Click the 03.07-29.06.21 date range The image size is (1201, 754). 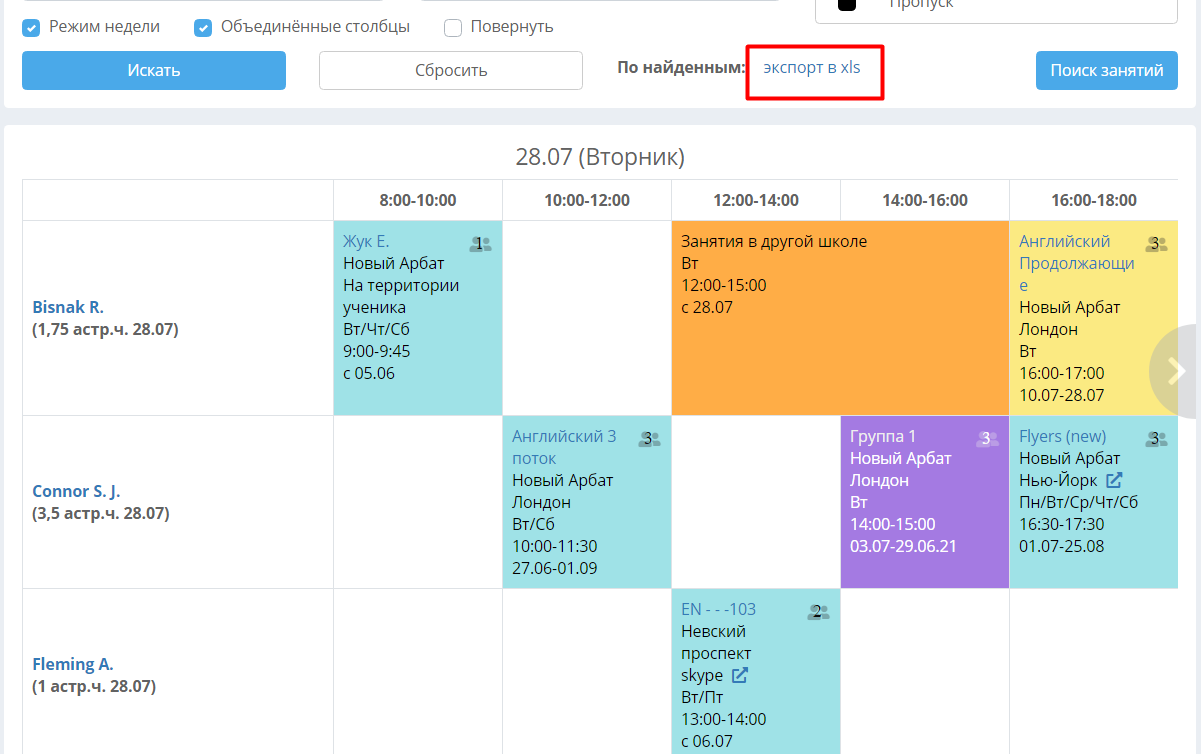click(904, 546)
